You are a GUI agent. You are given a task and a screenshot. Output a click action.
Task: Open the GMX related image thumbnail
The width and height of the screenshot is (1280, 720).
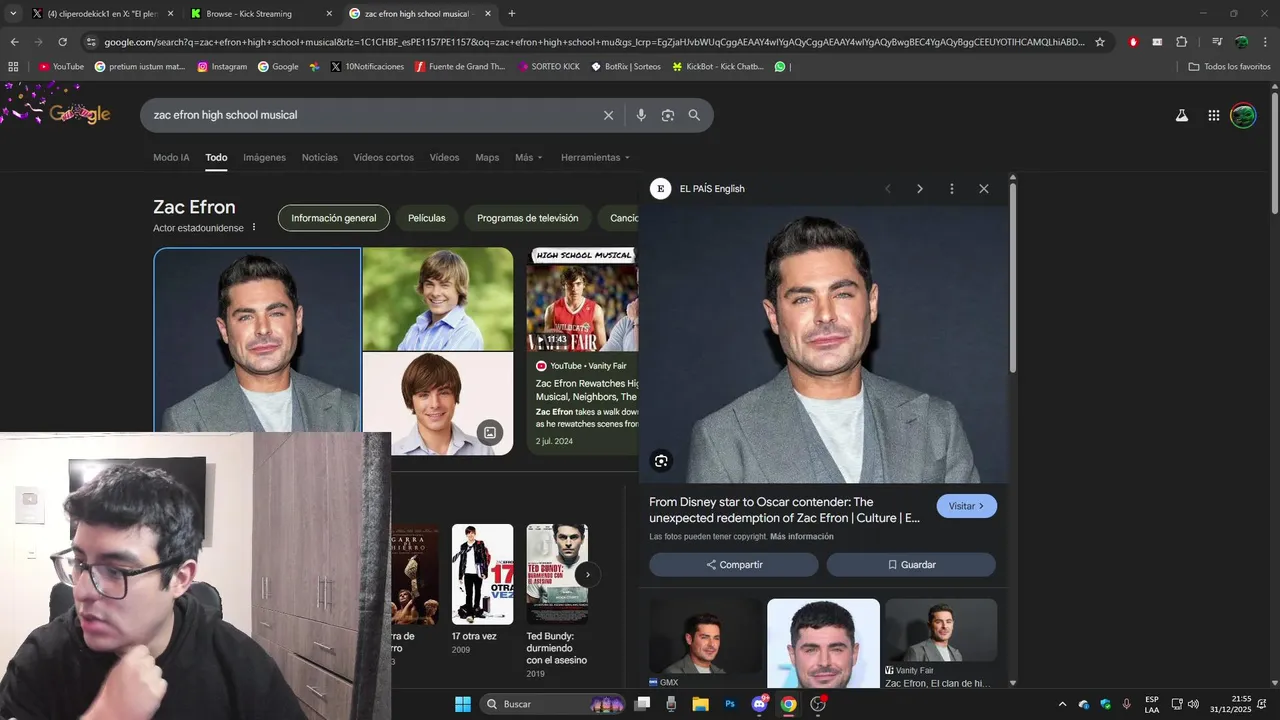(705, 637)
